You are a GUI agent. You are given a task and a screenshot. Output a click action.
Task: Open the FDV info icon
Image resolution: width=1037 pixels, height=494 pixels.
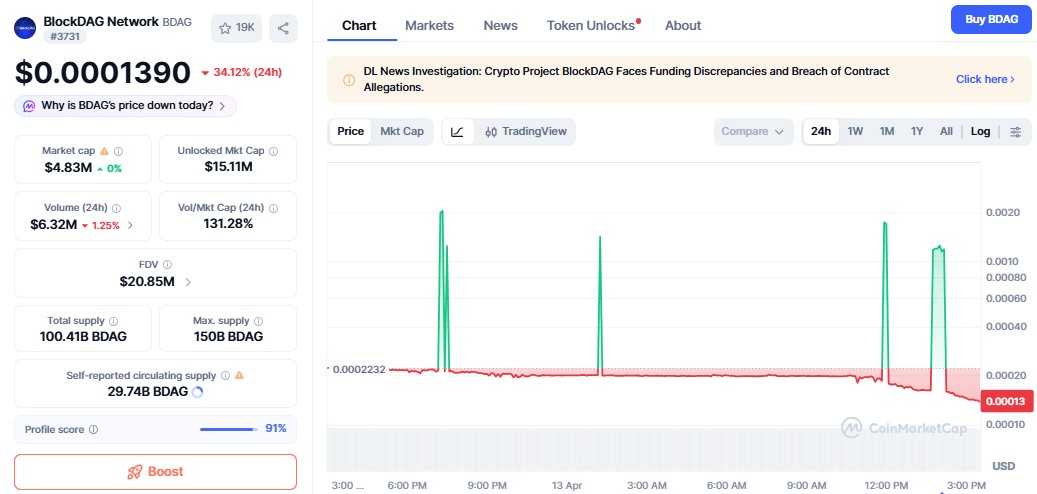167,265
